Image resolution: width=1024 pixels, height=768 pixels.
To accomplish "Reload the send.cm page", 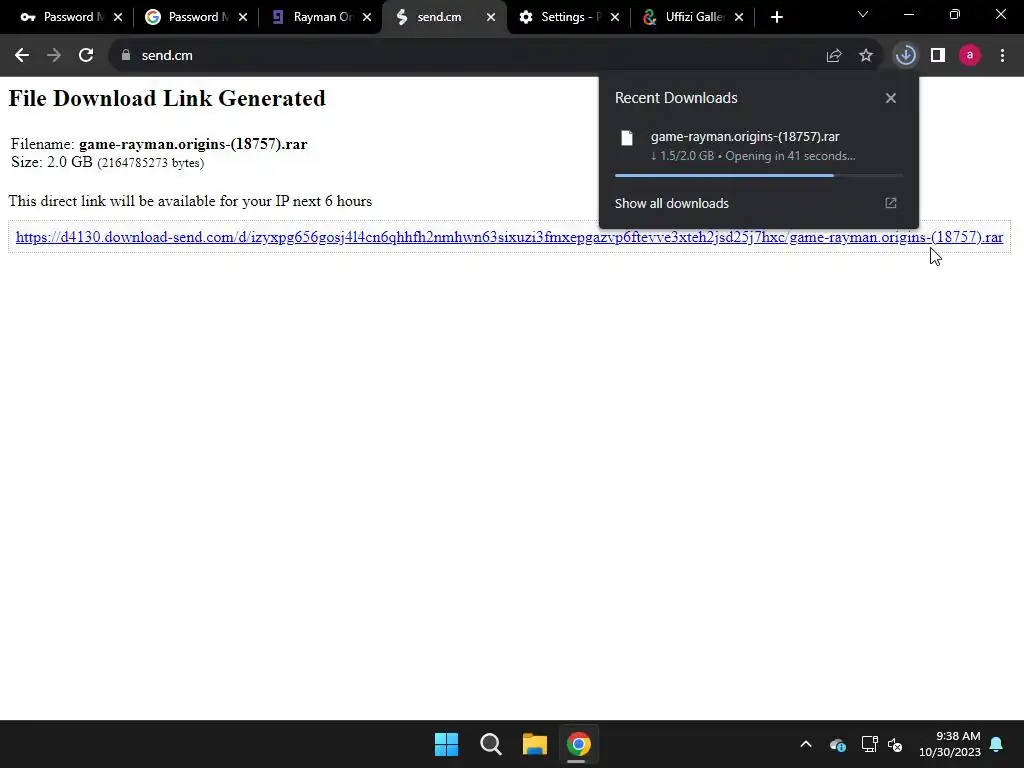I will (x=86, y=56).
